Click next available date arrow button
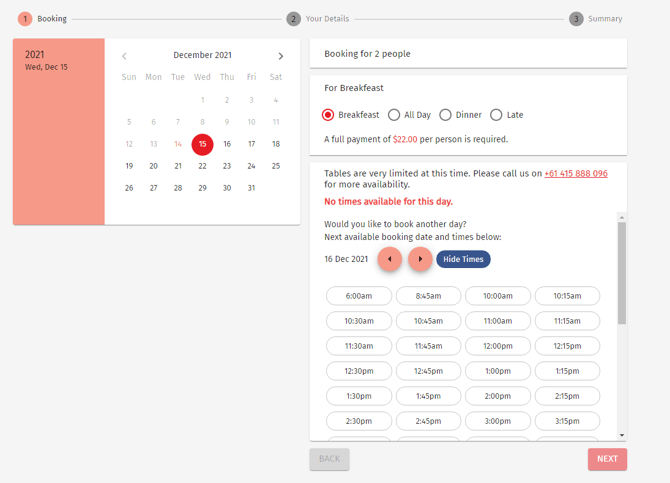This screenshot has width=670, height=483. coord(420,259)
